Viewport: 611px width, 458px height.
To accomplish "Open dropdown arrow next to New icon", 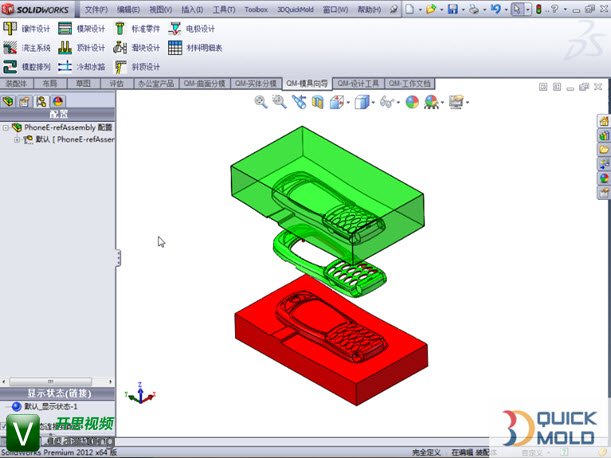I will [420, 9].
